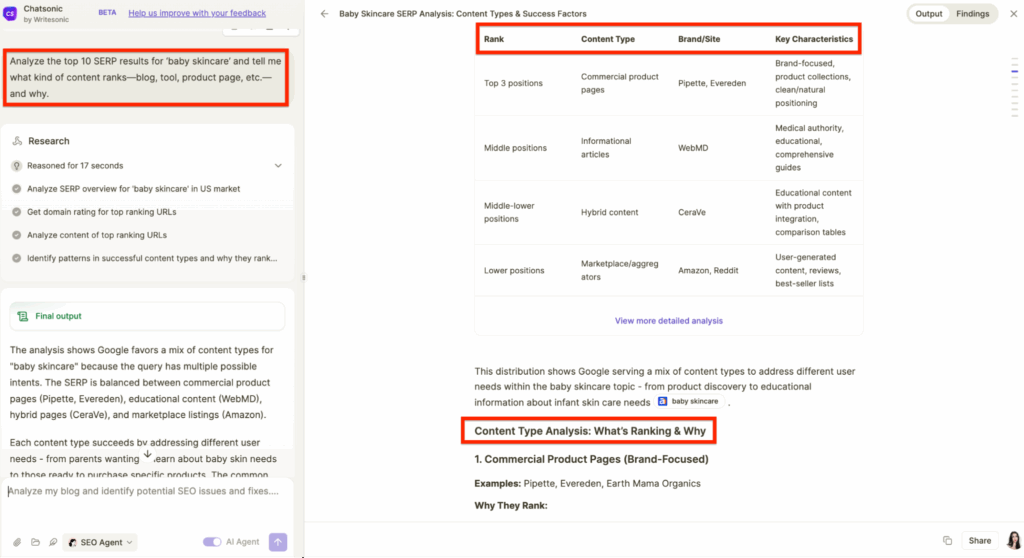Select 'Identify patterns in successful content types' step

pyautogui.click(x=152, y=258)
